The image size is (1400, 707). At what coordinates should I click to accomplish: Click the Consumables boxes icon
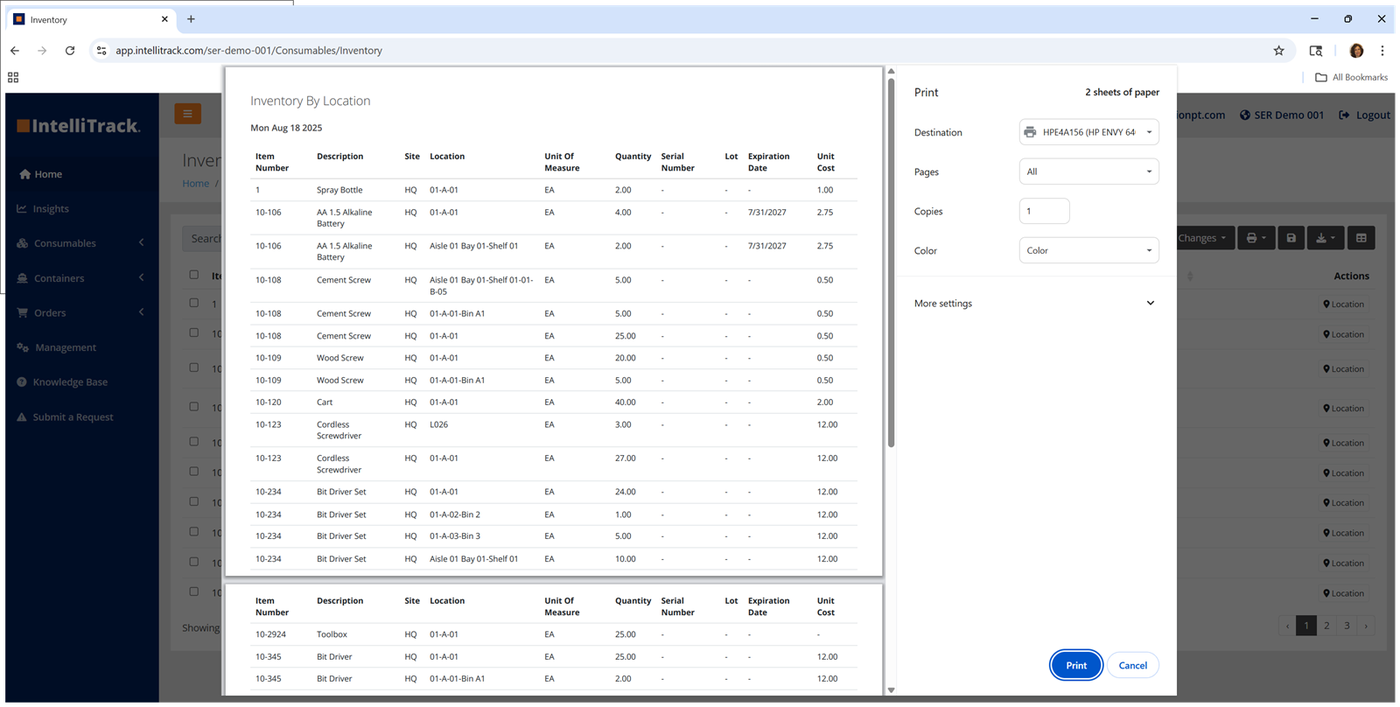point(23,243)
